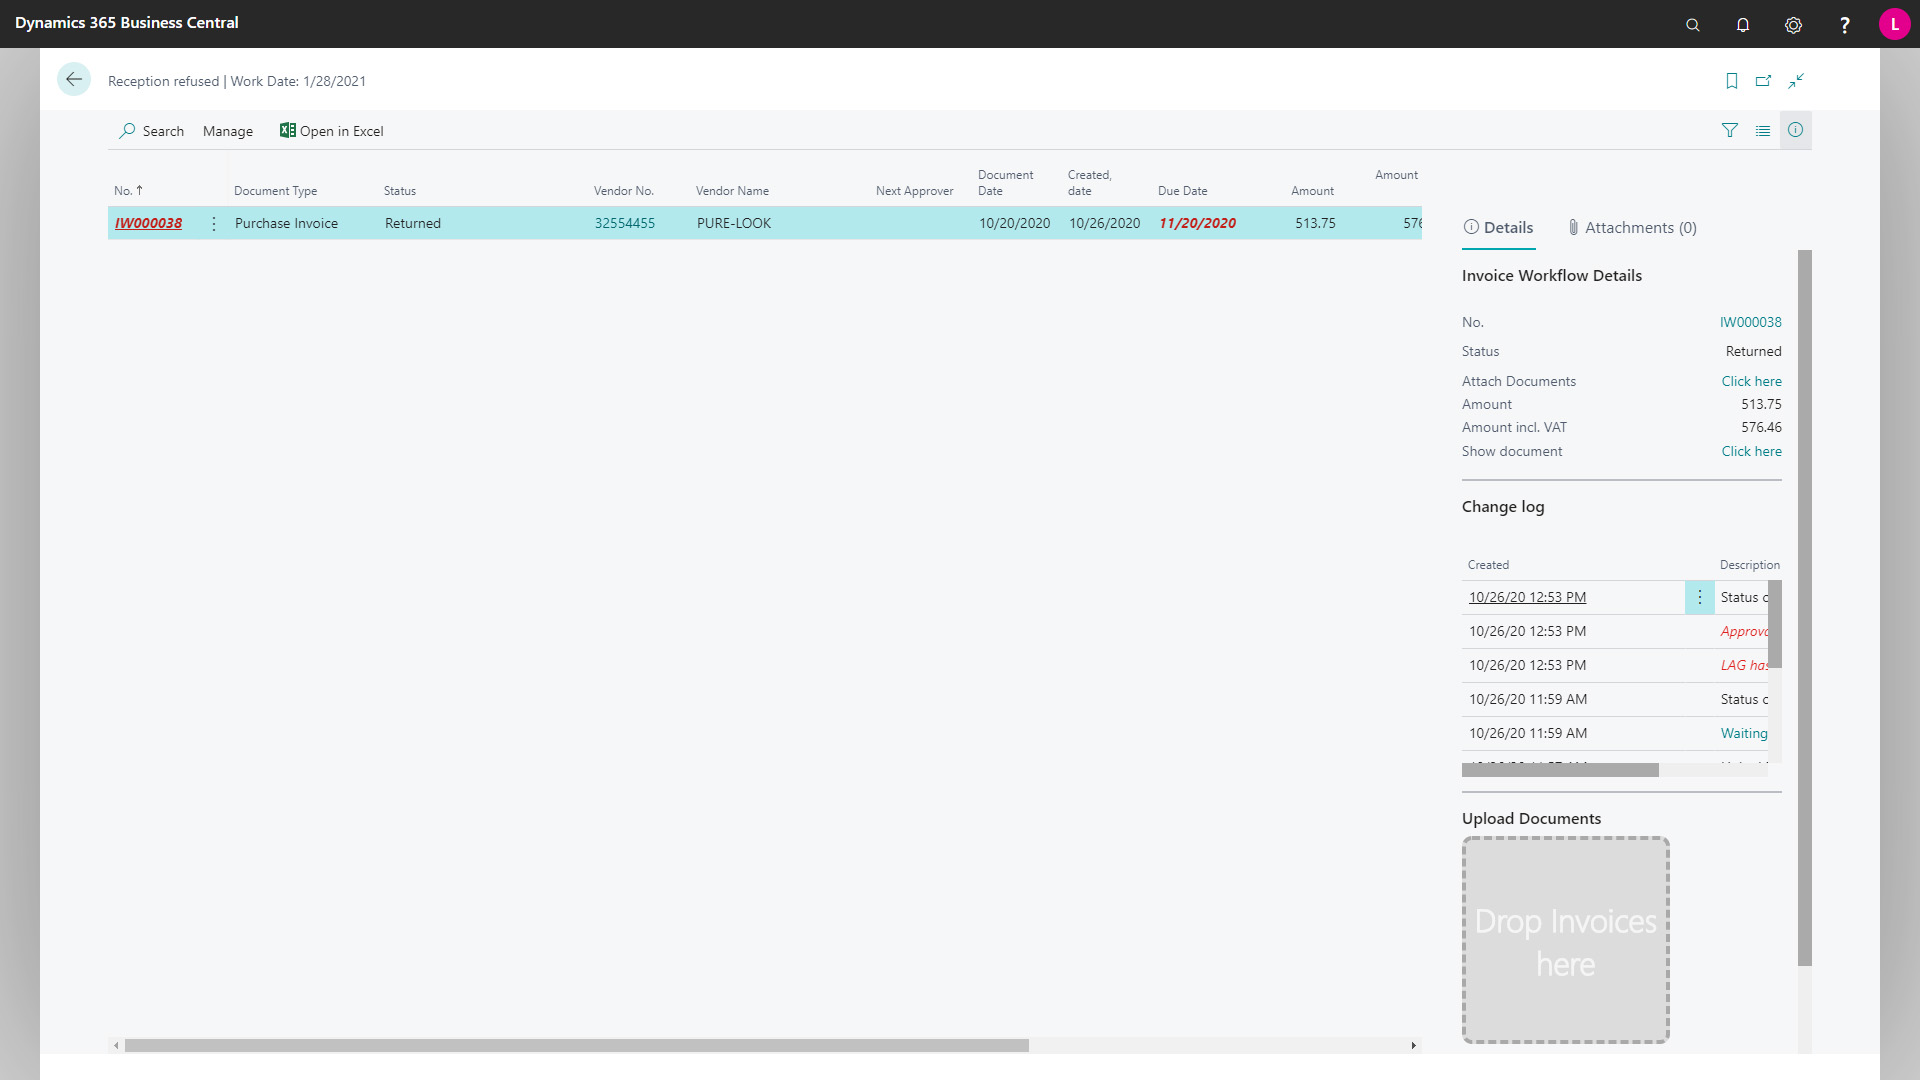Open the Open in Excel menu option
The width and height of the screenshot is (1920, 1080).
[331, 131]
